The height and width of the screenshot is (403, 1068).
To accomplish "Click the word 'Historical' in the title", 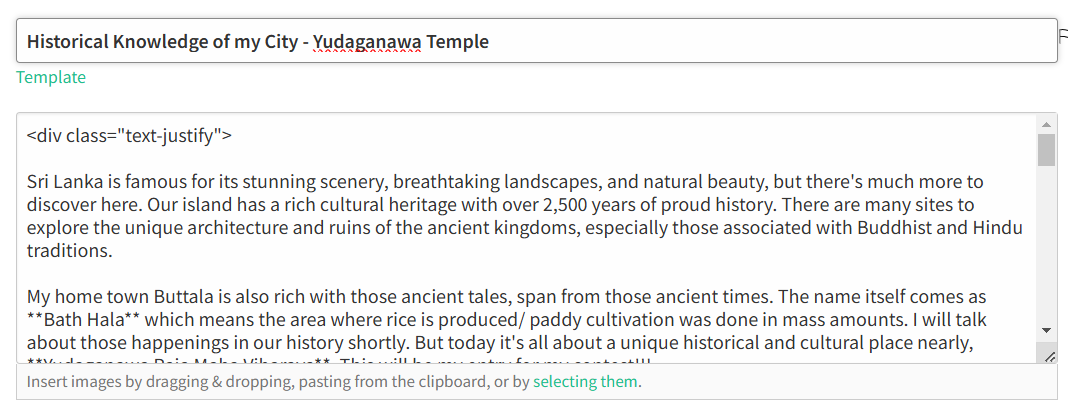I will click(x=73, y=42).
